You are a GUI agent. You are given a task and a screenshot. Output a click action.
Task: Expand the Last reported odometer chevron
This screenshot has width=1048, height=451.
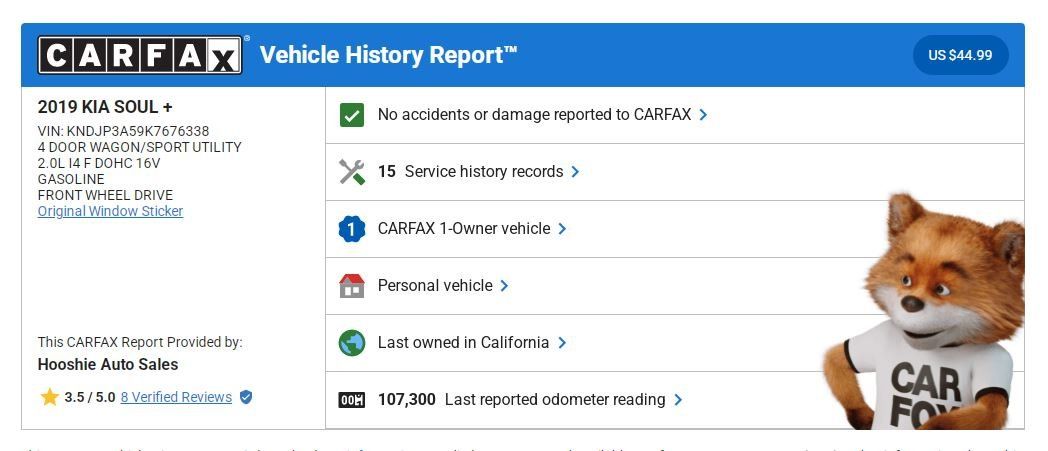[678, 400]
